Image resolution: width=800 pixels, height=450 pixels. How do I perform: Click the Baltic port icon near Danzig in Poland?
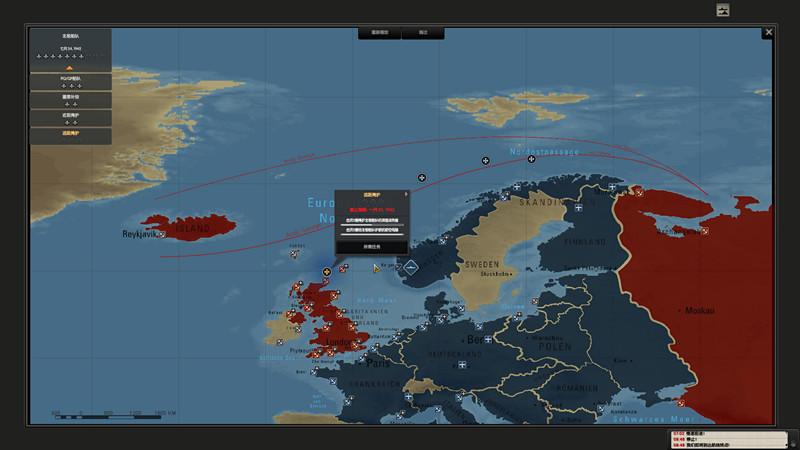point(516,317)
